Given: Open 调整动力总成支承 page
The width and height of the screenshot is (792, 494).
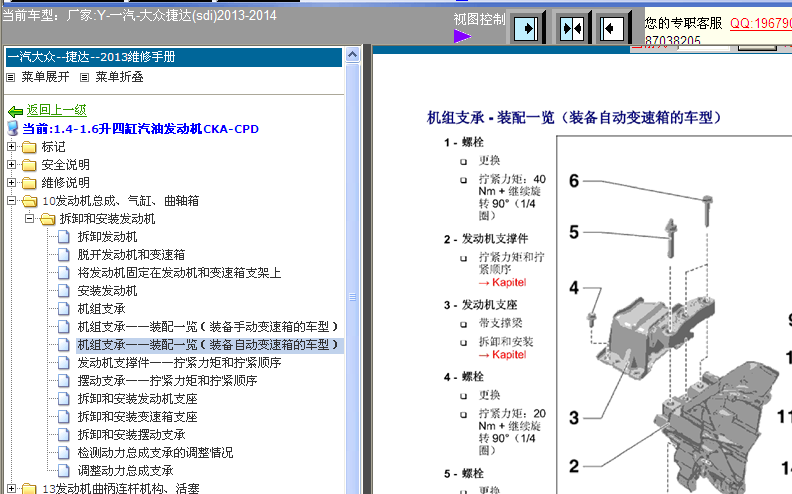Looking at the screenshot, I should [125, 471].
